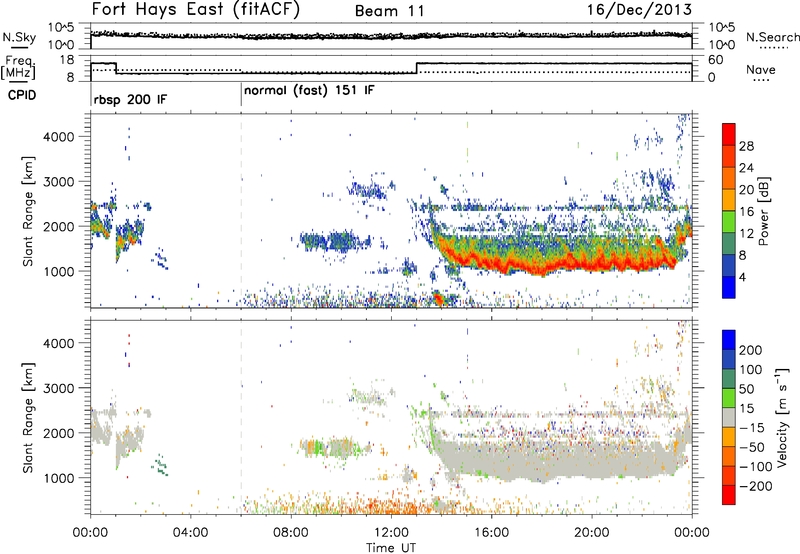The width and height of the screenshot is (800, 554).
Task: Click the 'Freq. [MHz]' axis label
Action: tap(19, 67)
